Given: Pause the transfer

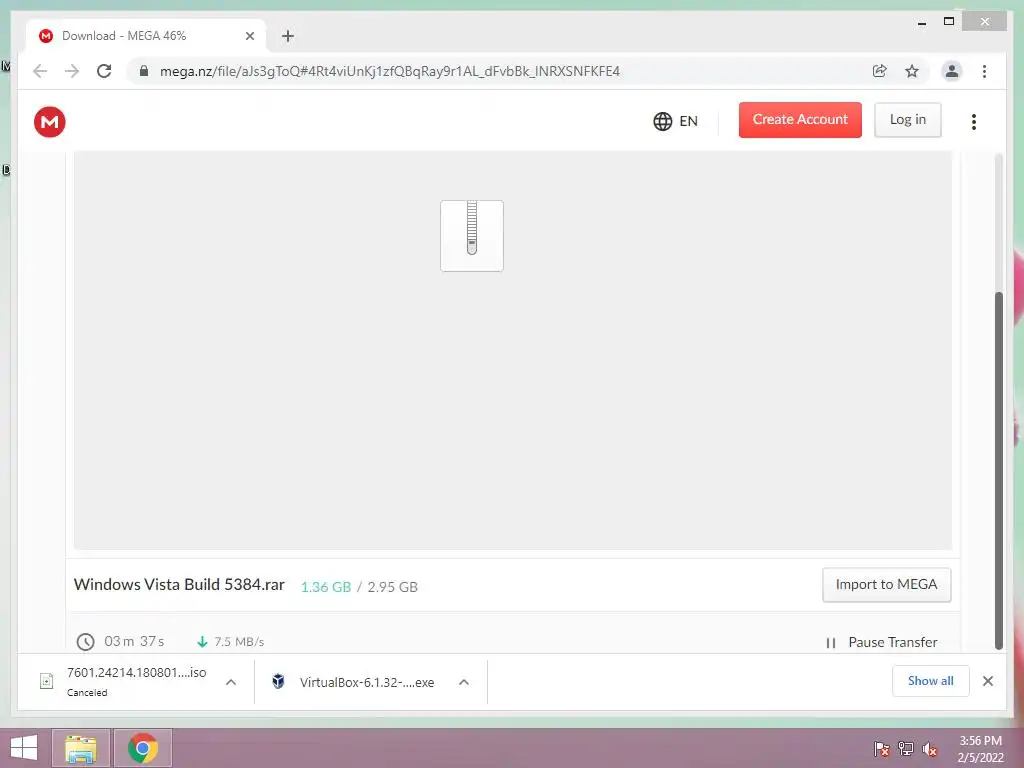Looking at the screenshot, I should 881,642.
